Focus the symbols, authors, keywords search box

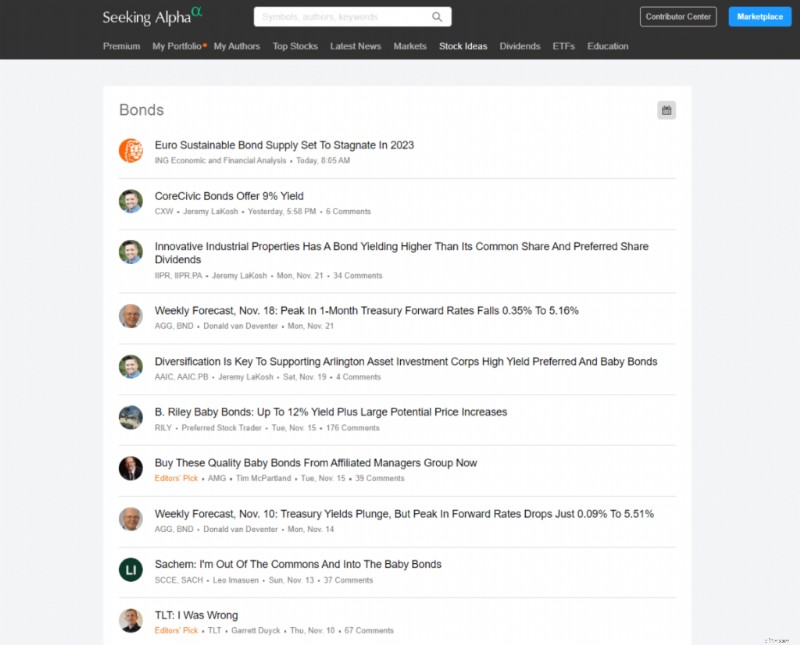(353, 17)
